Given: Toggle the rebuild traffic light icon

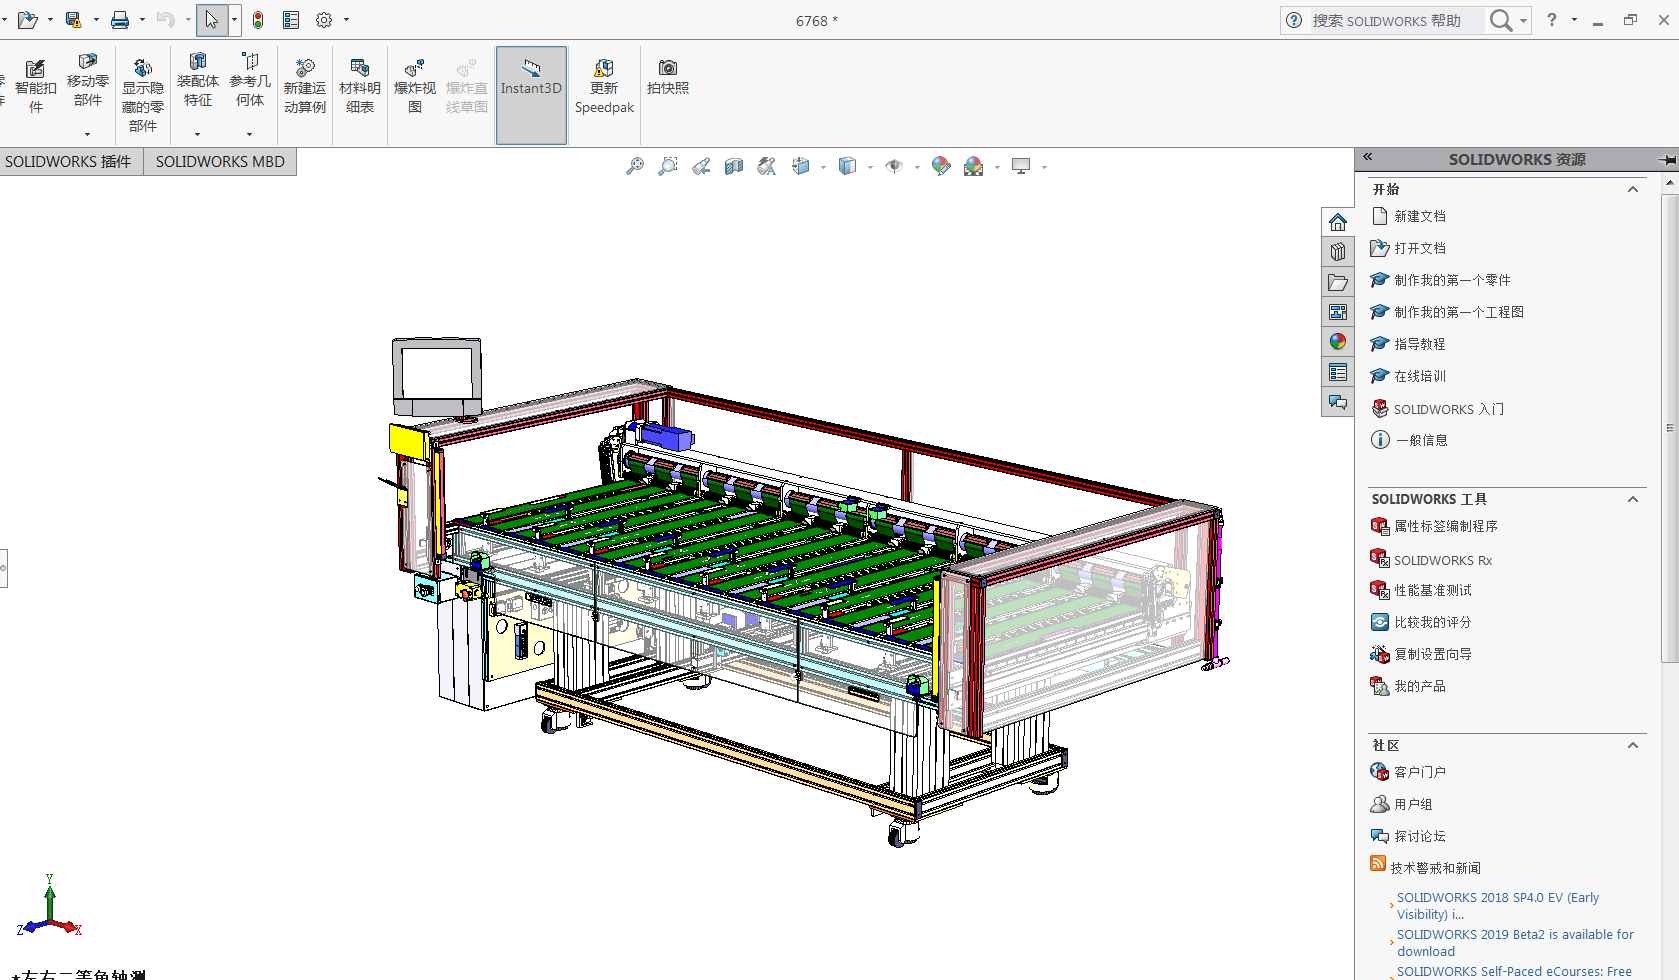Looking at the screenshot, I should 258,20.
